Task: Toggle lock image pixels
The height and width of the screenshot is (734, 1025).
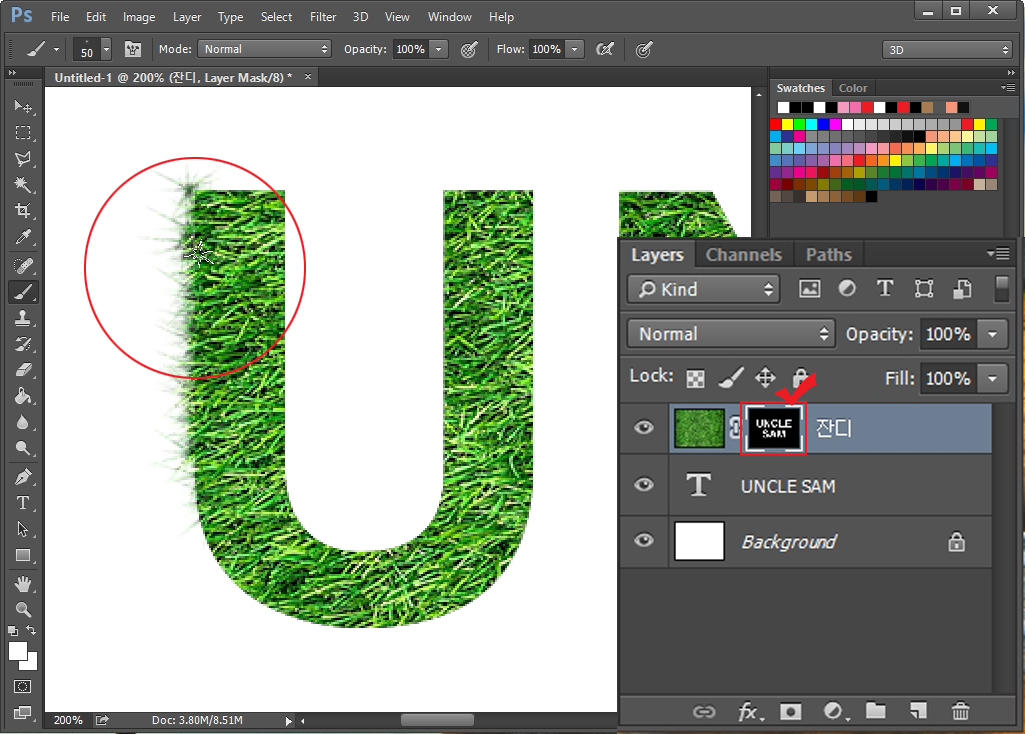Action: pyautogui.click(x=731, y=377)
